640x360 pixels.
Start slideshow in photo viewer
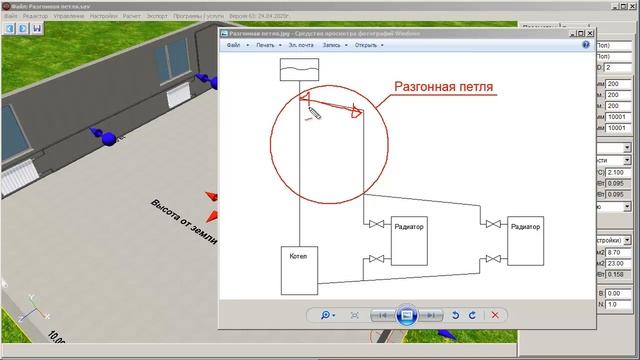[x=407, y=315]
